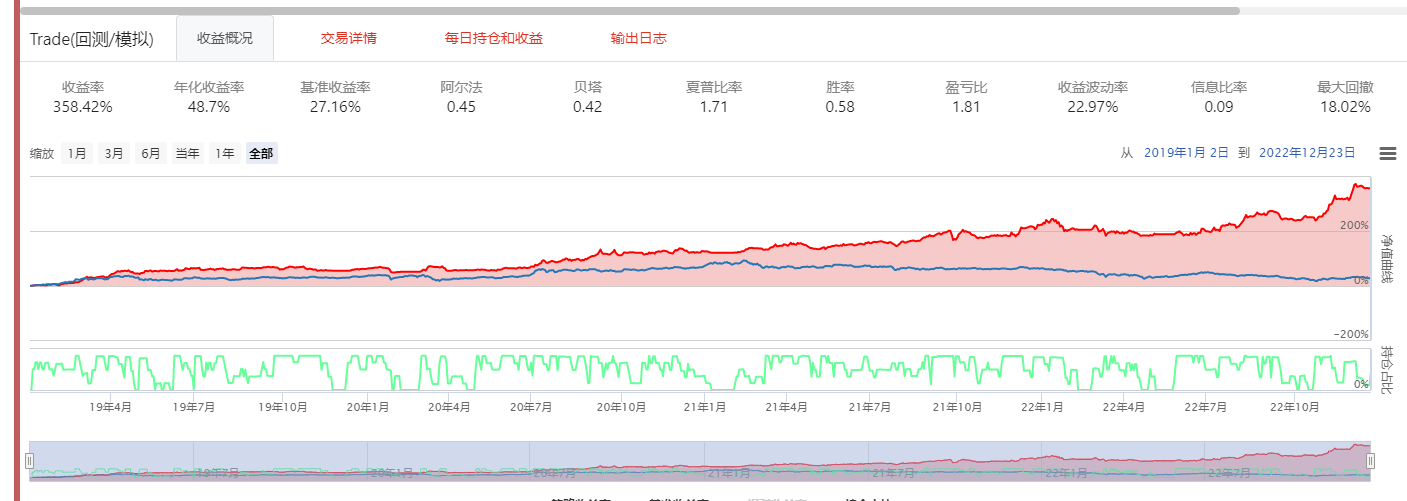Pick the 1年 zoom range
The width and height of the screenshot is (1407, 501).
point(227,154)
